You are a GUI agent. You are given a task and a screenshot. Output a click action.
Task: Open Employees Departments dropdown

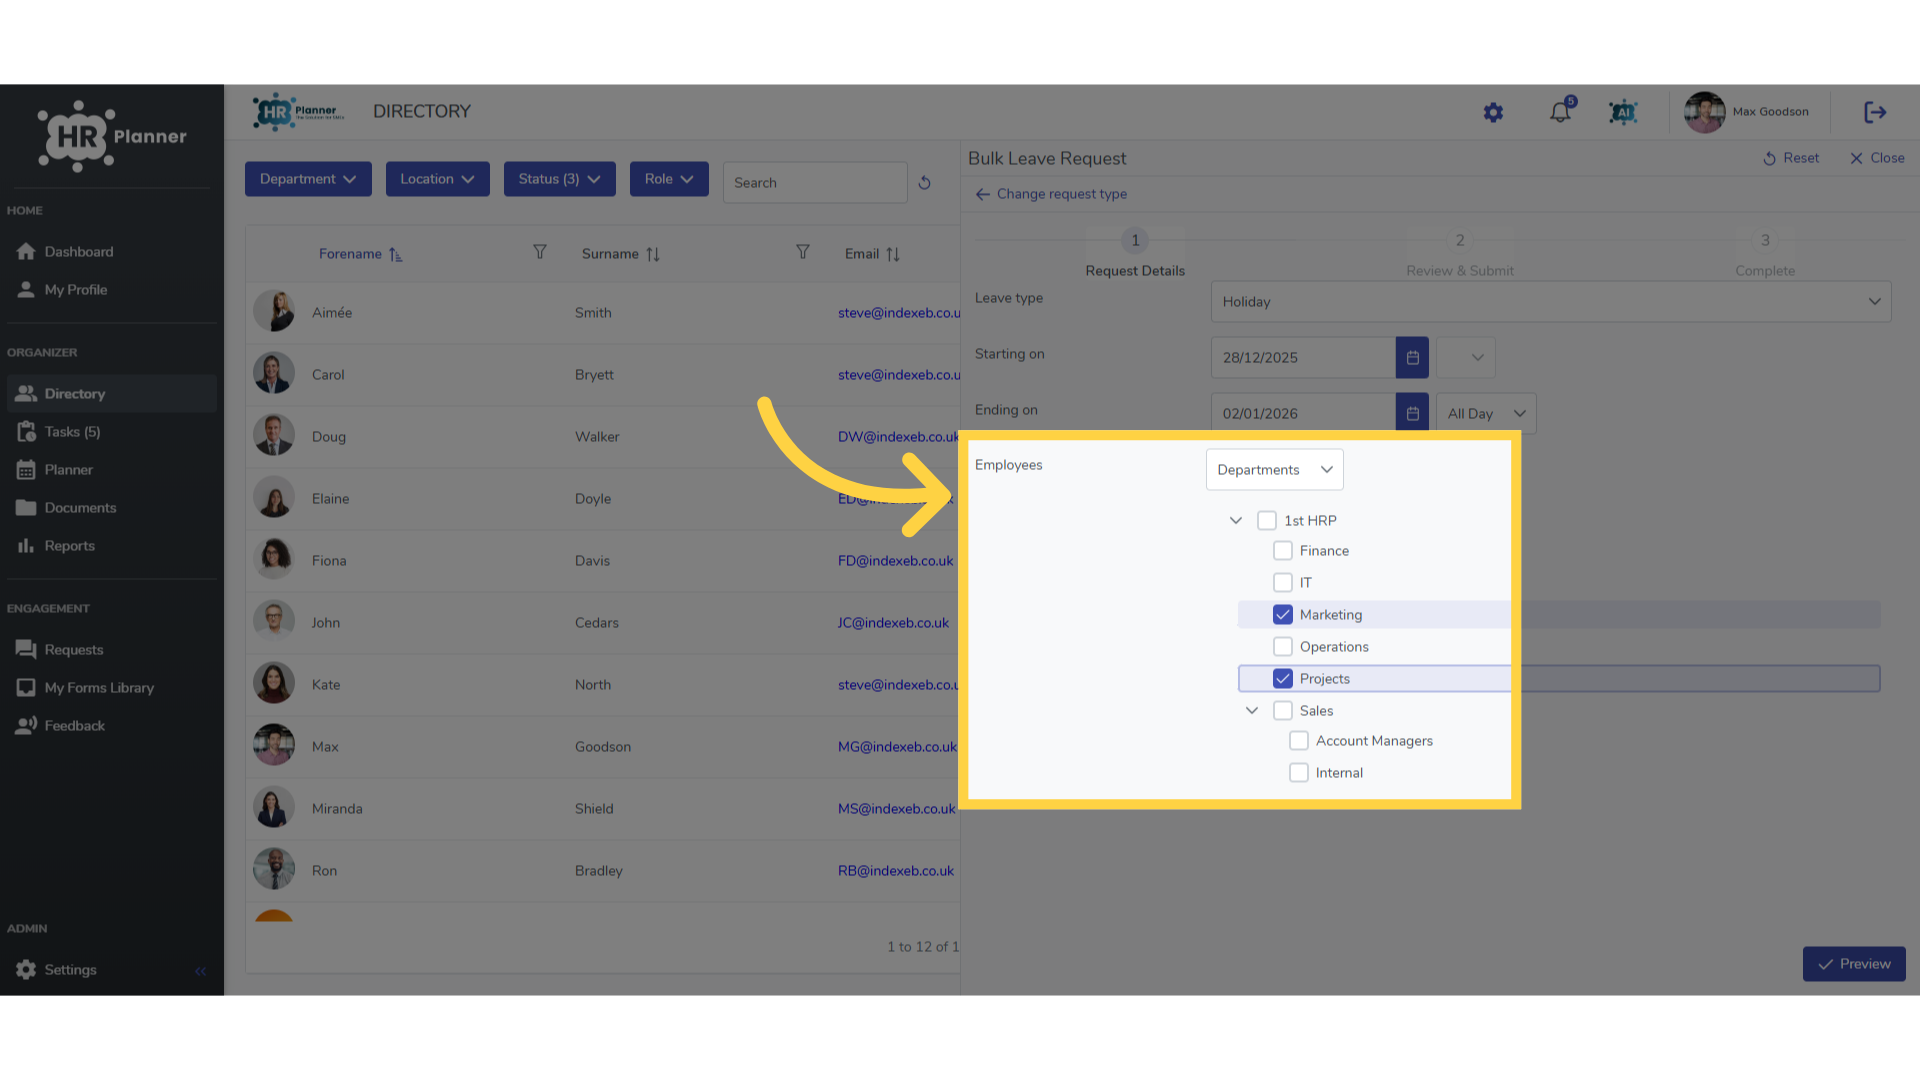pos(1275,469)
